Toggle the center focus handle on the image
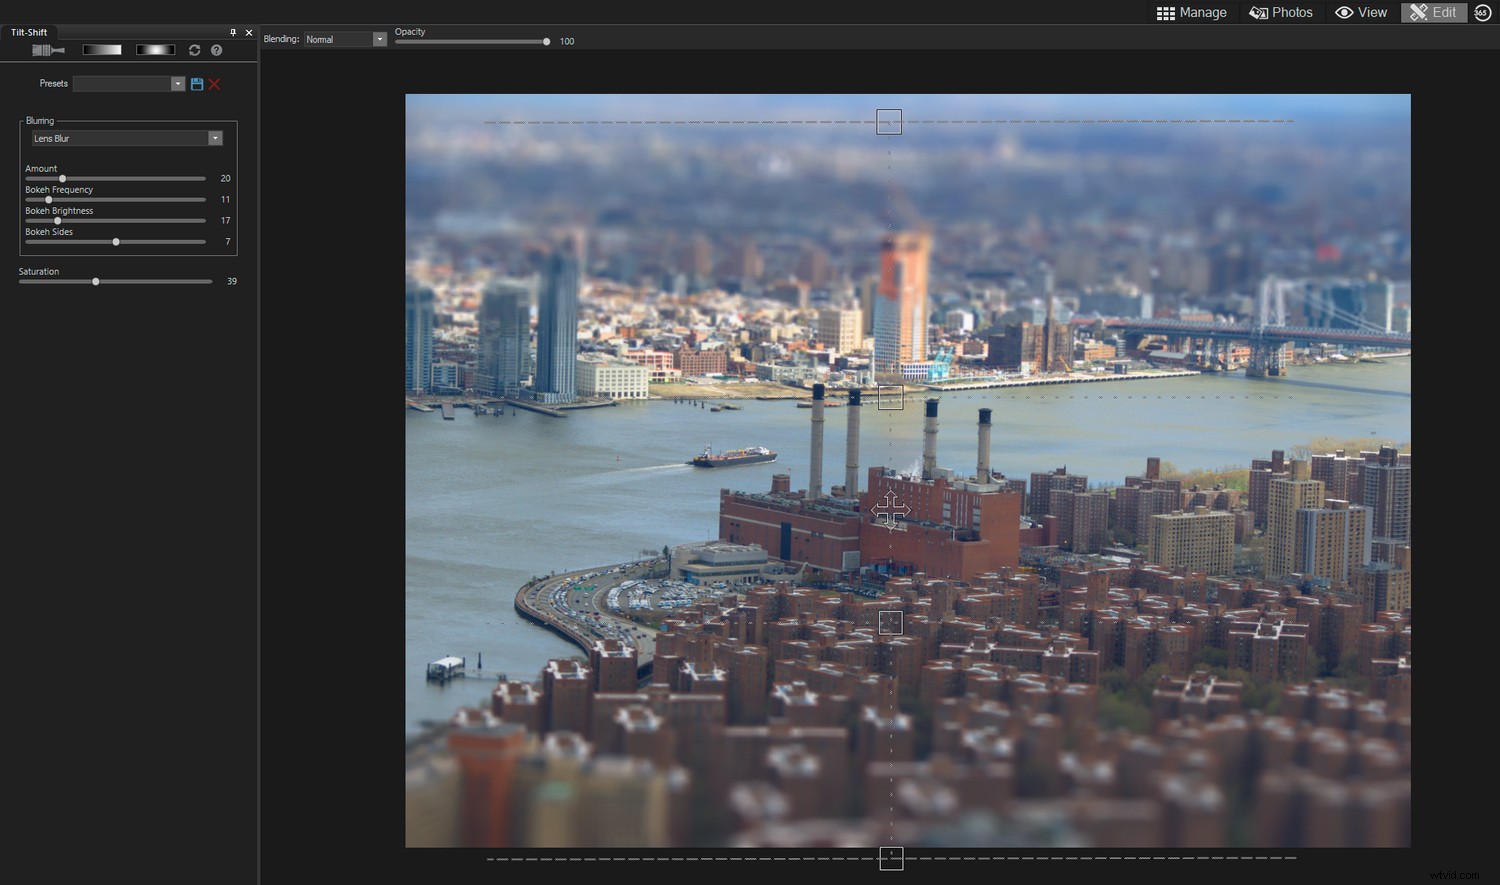 [x=891, y=510]
